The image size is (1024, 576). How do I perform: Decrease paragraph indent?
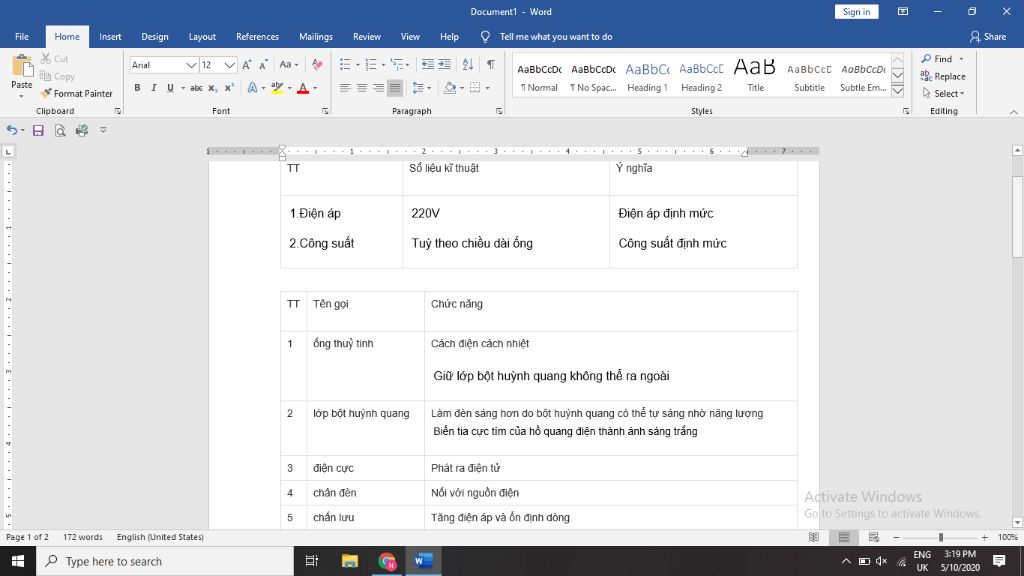tap(427, 64)
